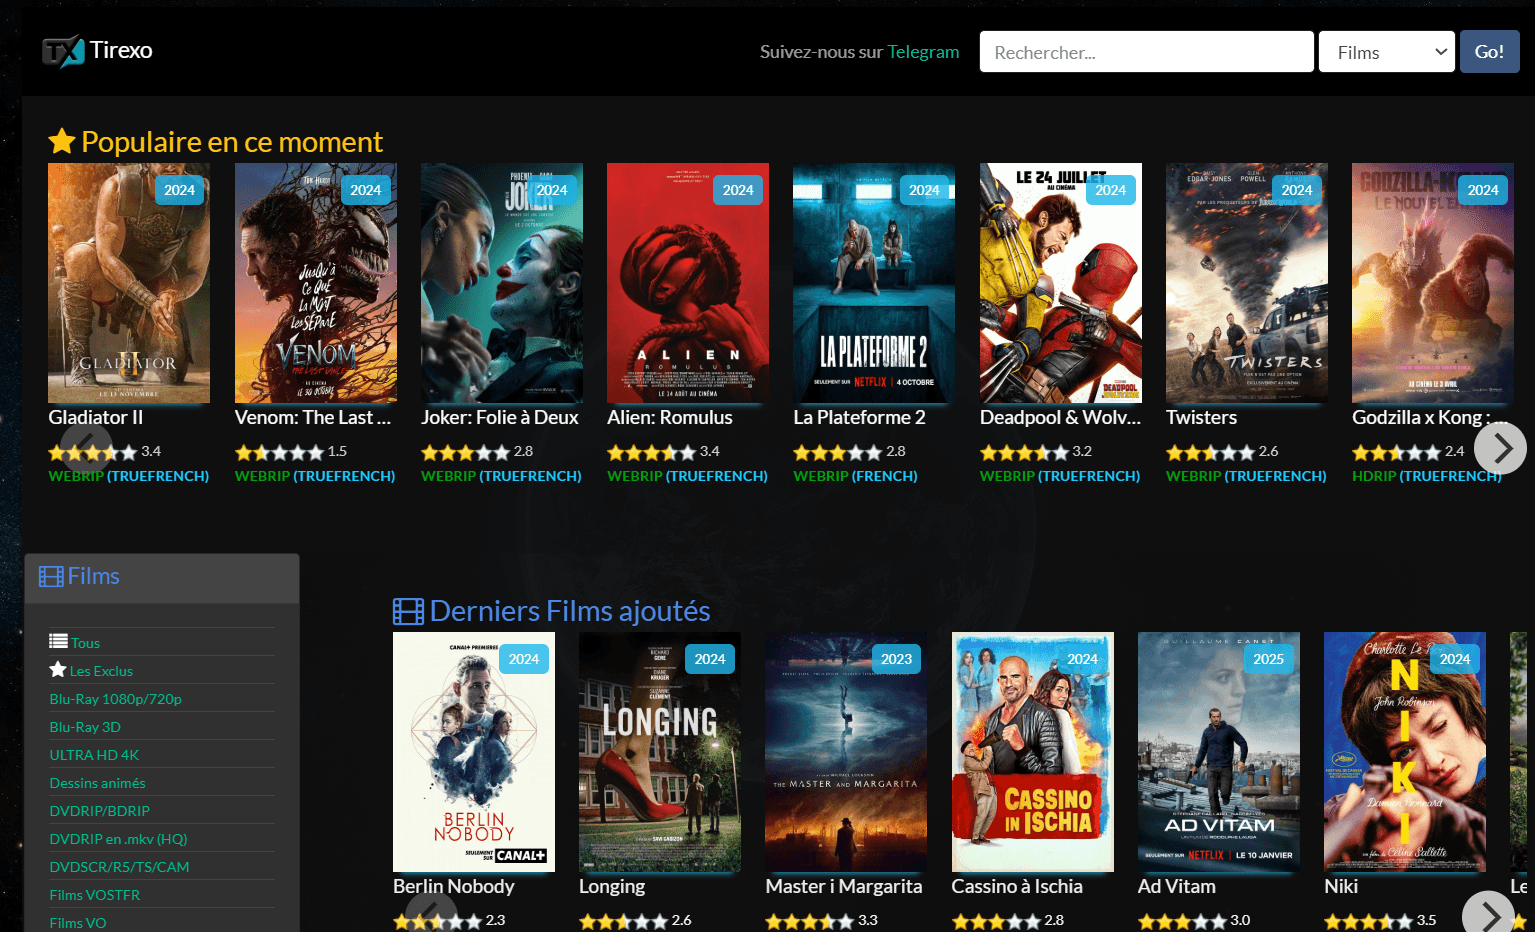Image resolution: width=1535 pixels, height=932 pixels.
Task: Open the Deadpool & Wolverine poster
Action: pos(1060,283)
